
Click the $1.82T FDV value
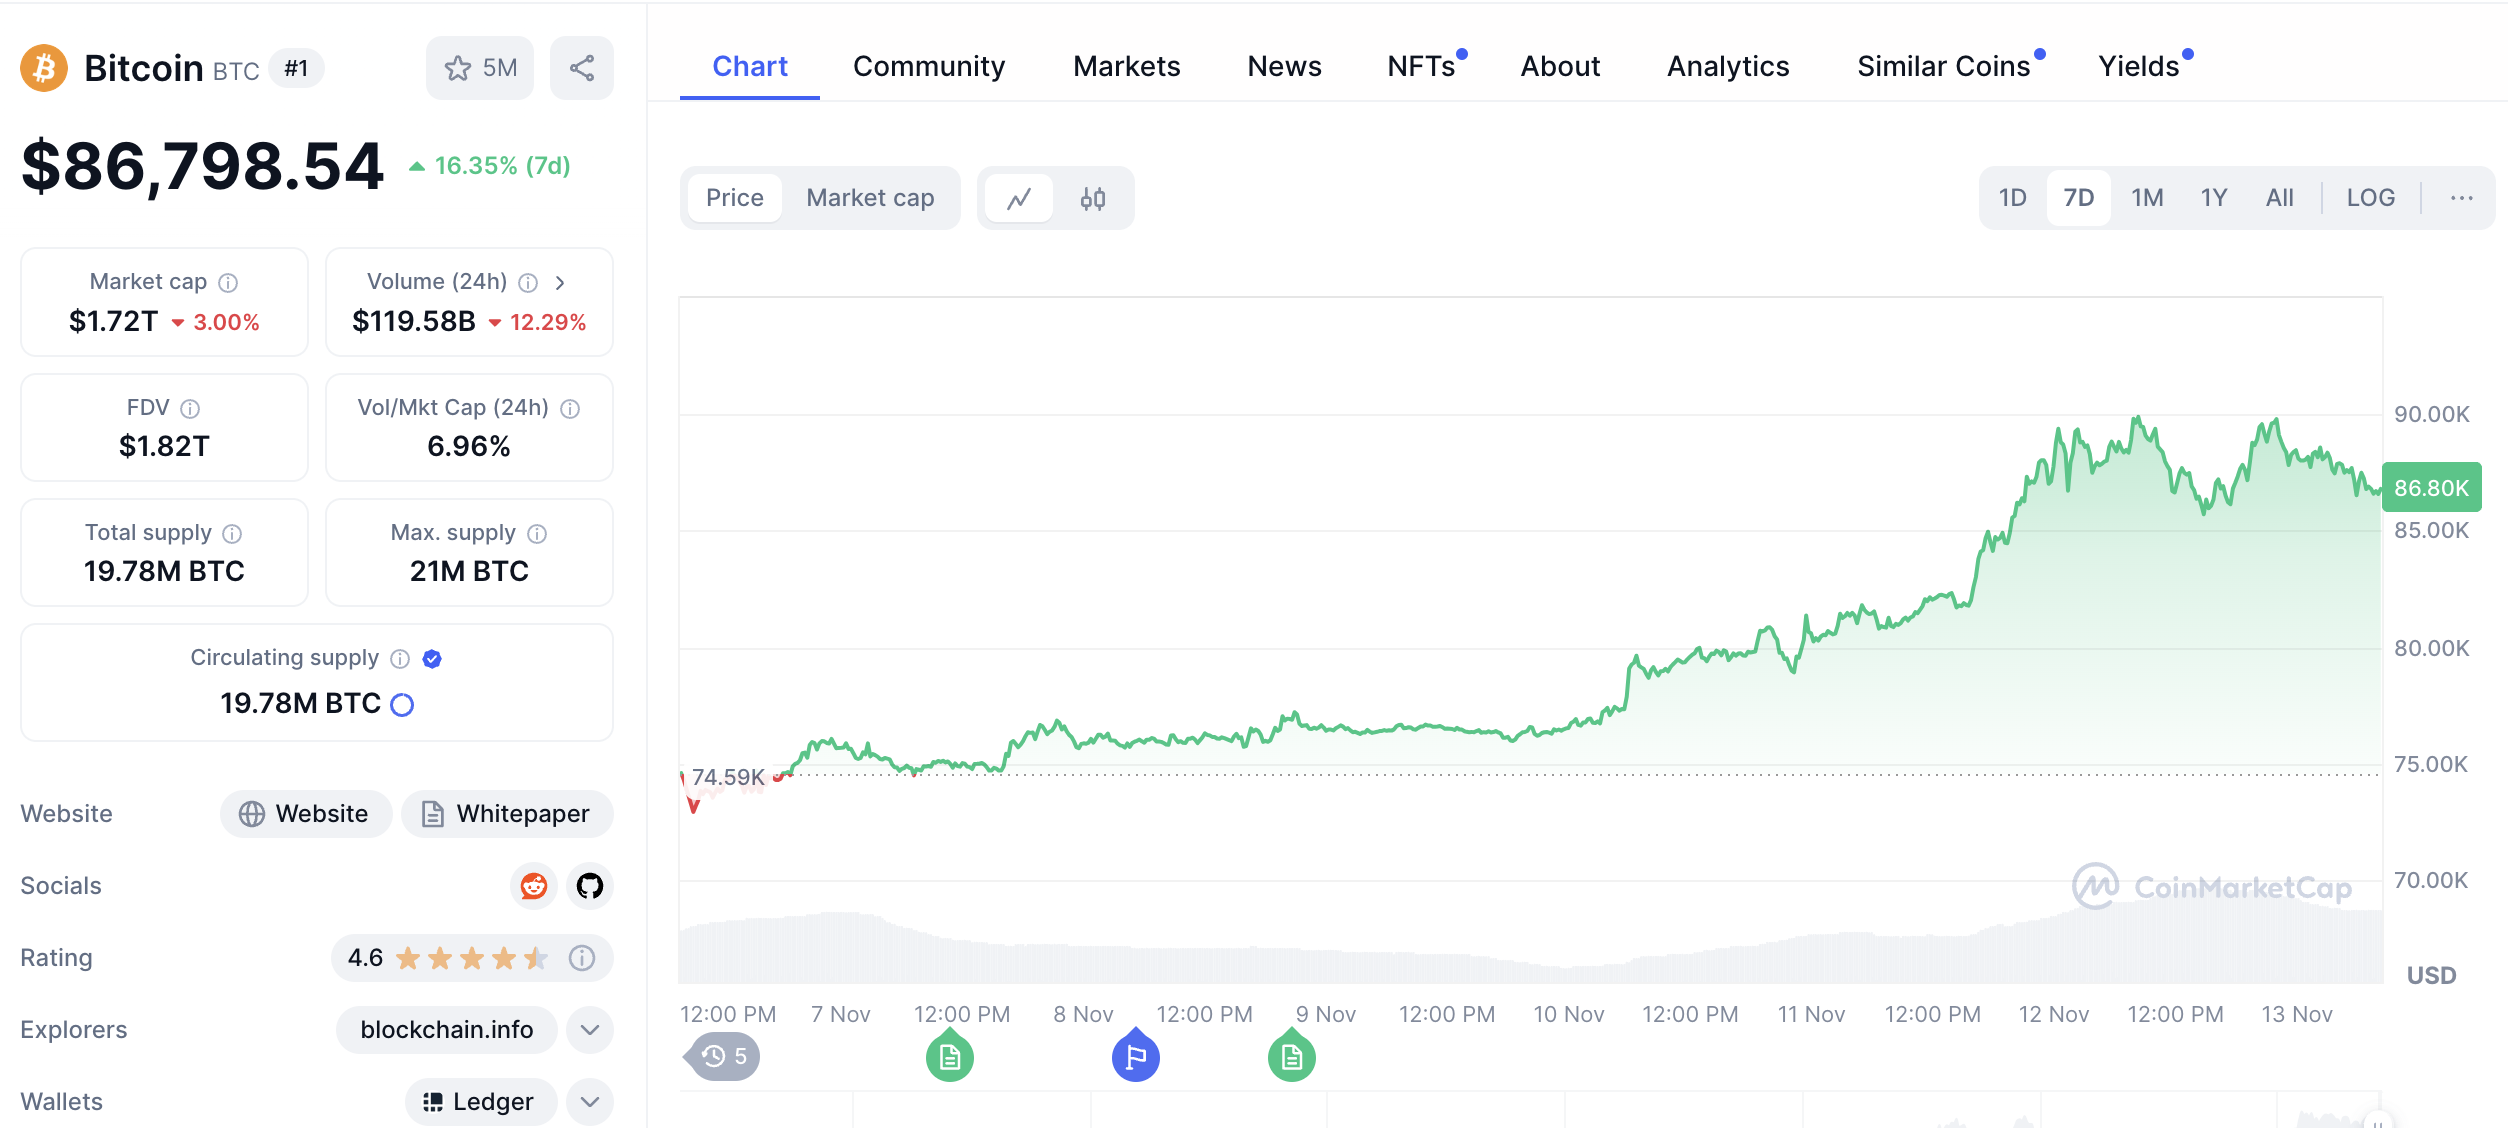(x=164, y=446)
